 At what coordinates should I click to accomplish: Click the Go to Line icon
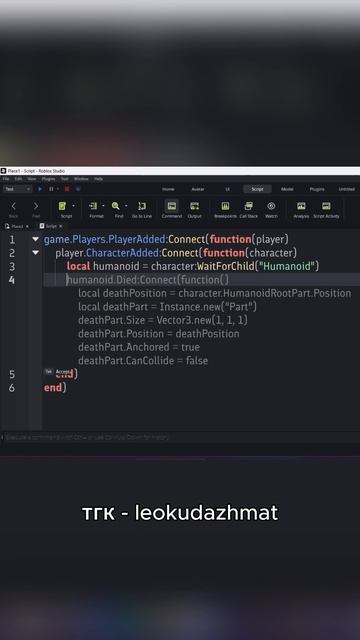(142, 206)
